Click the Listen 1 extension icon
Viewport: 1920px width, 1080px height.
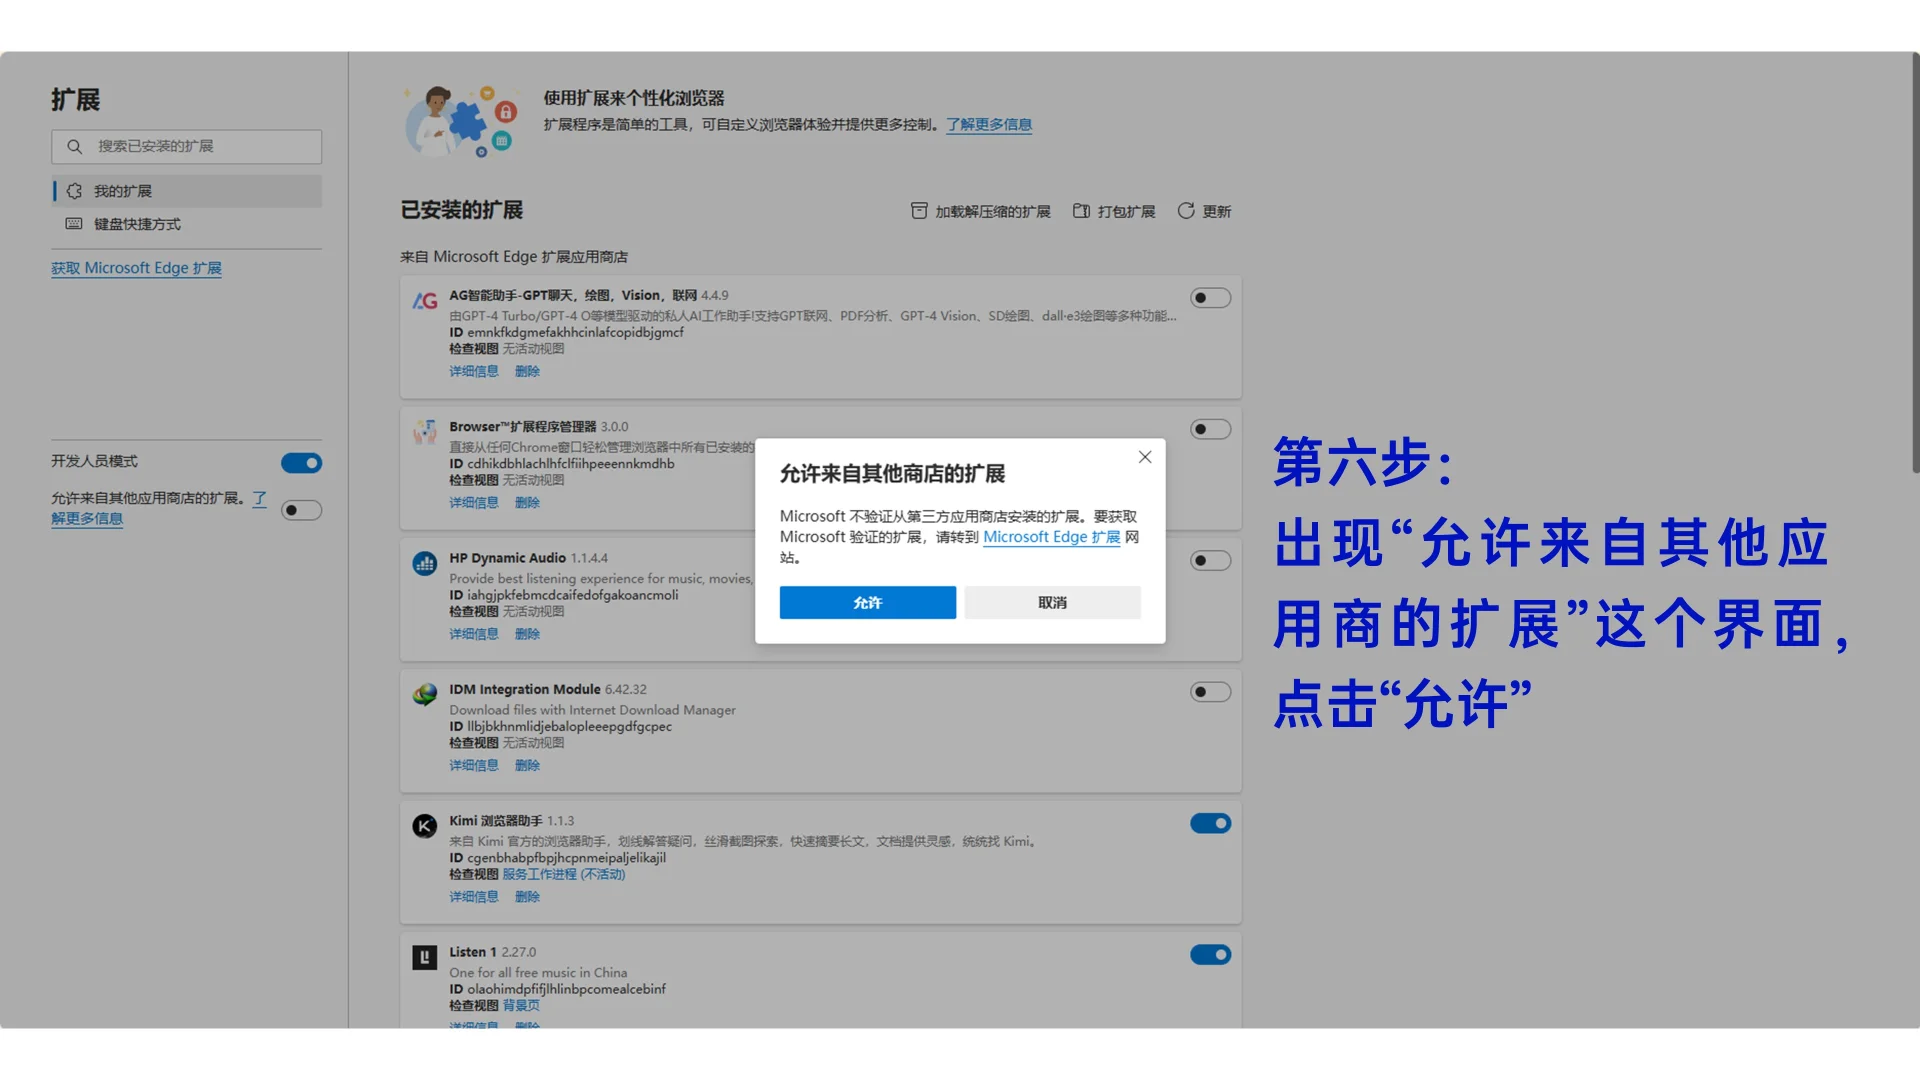point(425,957)
